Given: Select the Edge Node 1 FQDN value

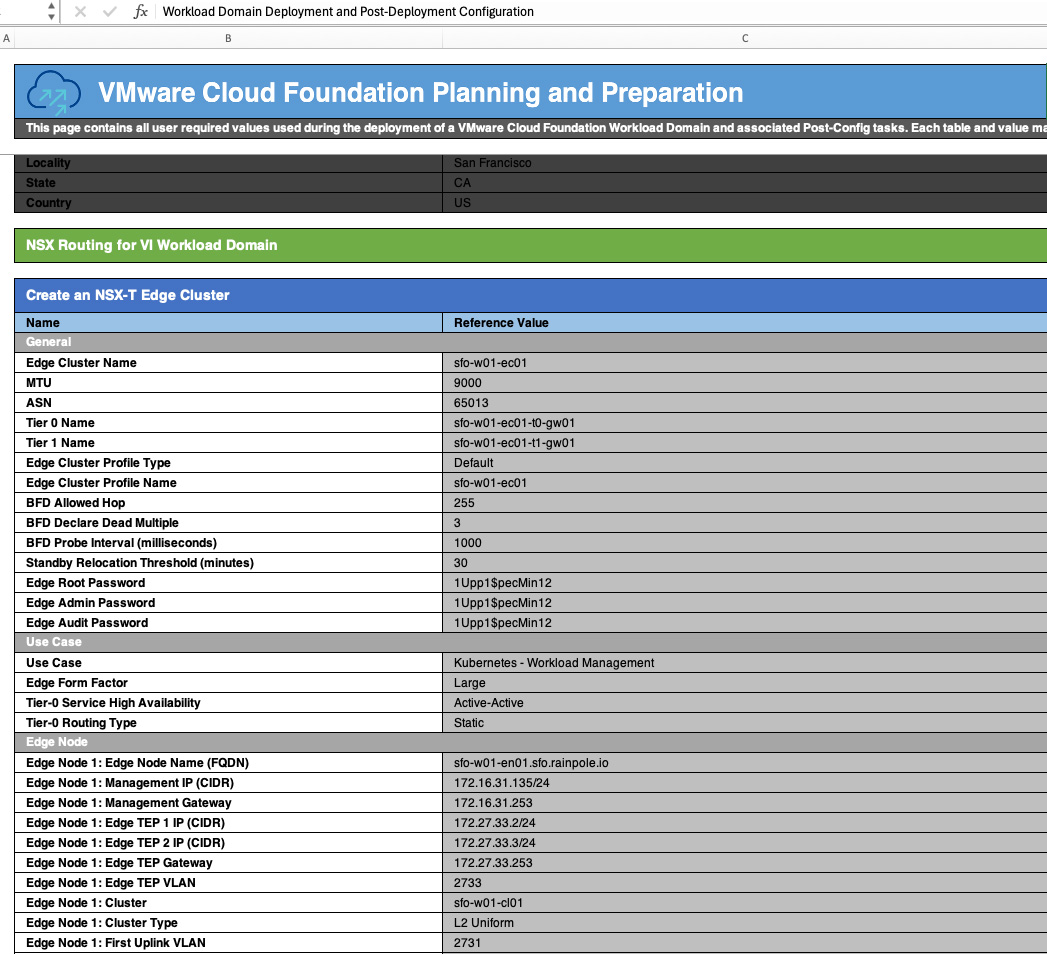Looking at the screenshot, I should [745, 763].
